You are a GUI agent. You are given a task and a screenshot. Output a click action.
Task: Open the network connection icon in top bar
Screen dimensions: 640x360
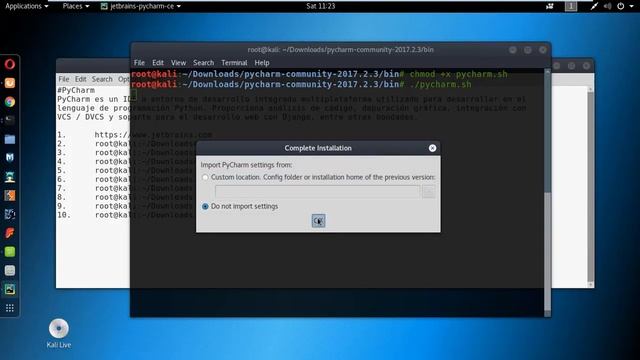tap(594, 6)
